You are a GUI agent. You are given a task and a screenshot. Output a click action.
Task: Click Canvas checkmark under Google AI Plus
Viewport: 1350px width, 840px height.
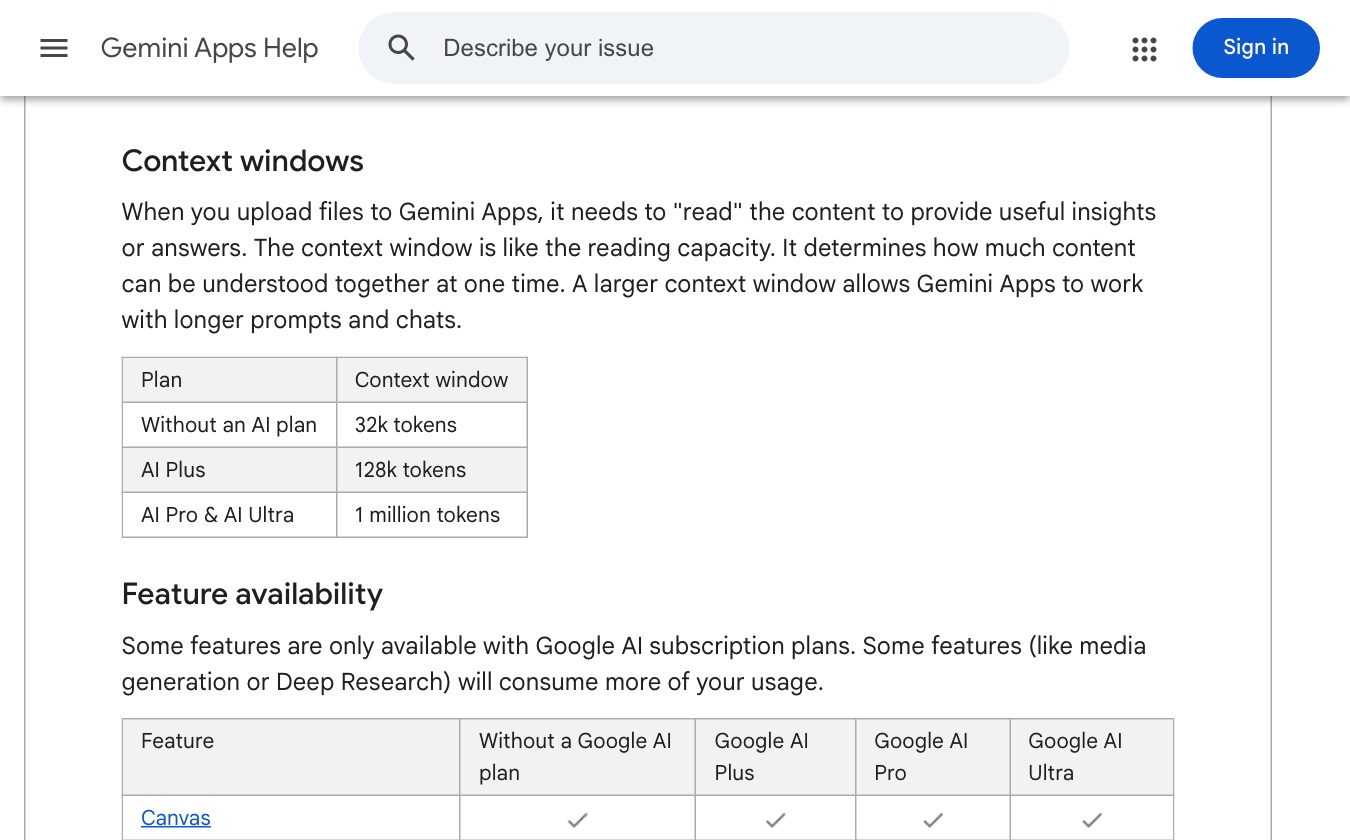click(x=775, y=820)
